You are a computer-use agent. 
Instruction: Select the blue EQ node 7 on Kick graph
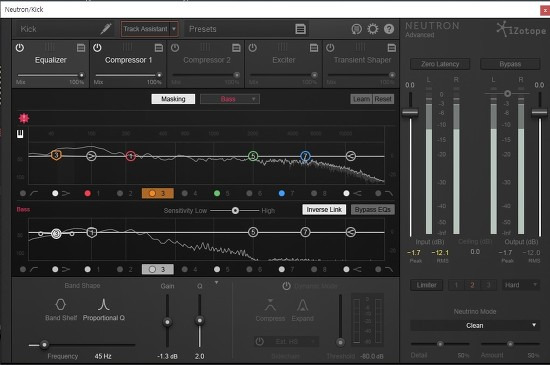[x=306, y=156]
